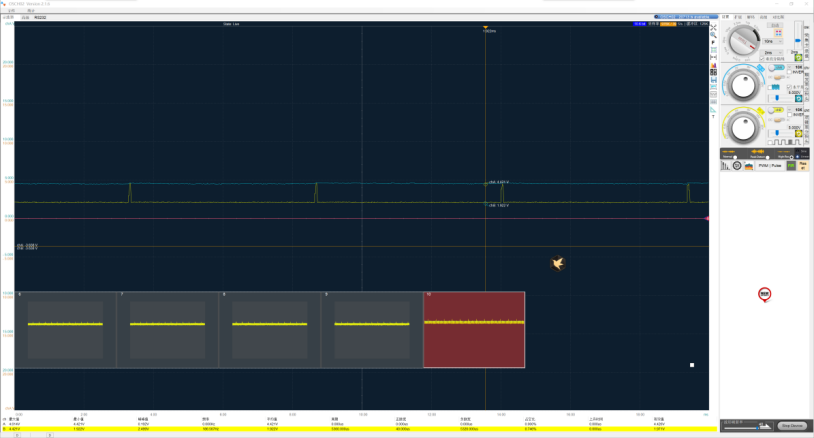Reset channel A offset with blue refresh icon

coord(798,98)
